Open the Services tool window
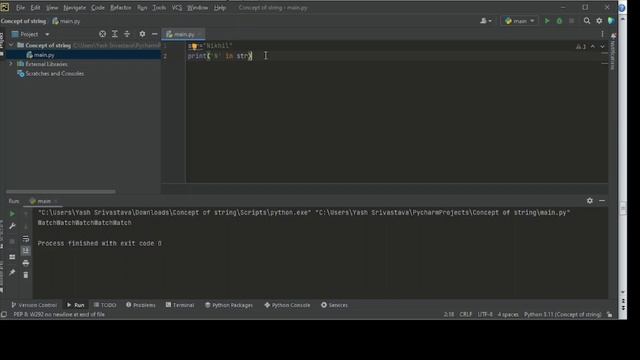This screenshot has height=360, width=640. 334,305
